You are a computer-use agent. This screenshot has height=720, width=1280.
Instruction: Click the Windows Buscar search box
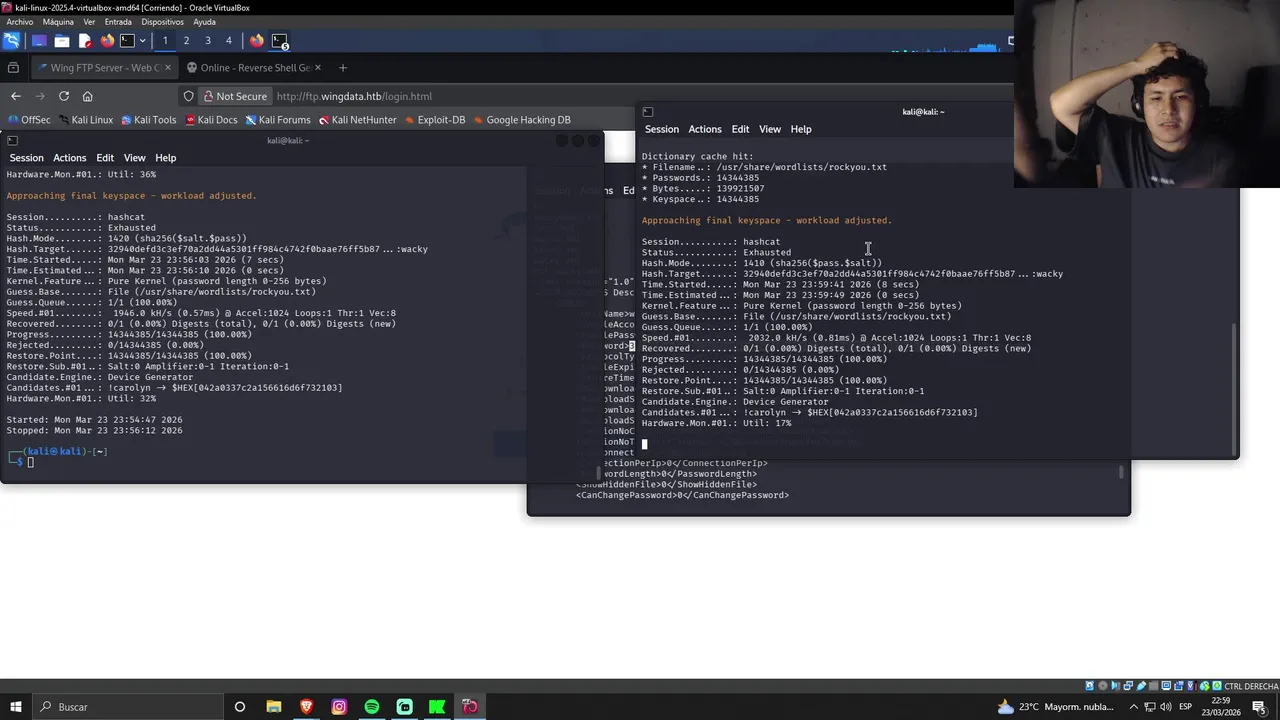[127, 707]
